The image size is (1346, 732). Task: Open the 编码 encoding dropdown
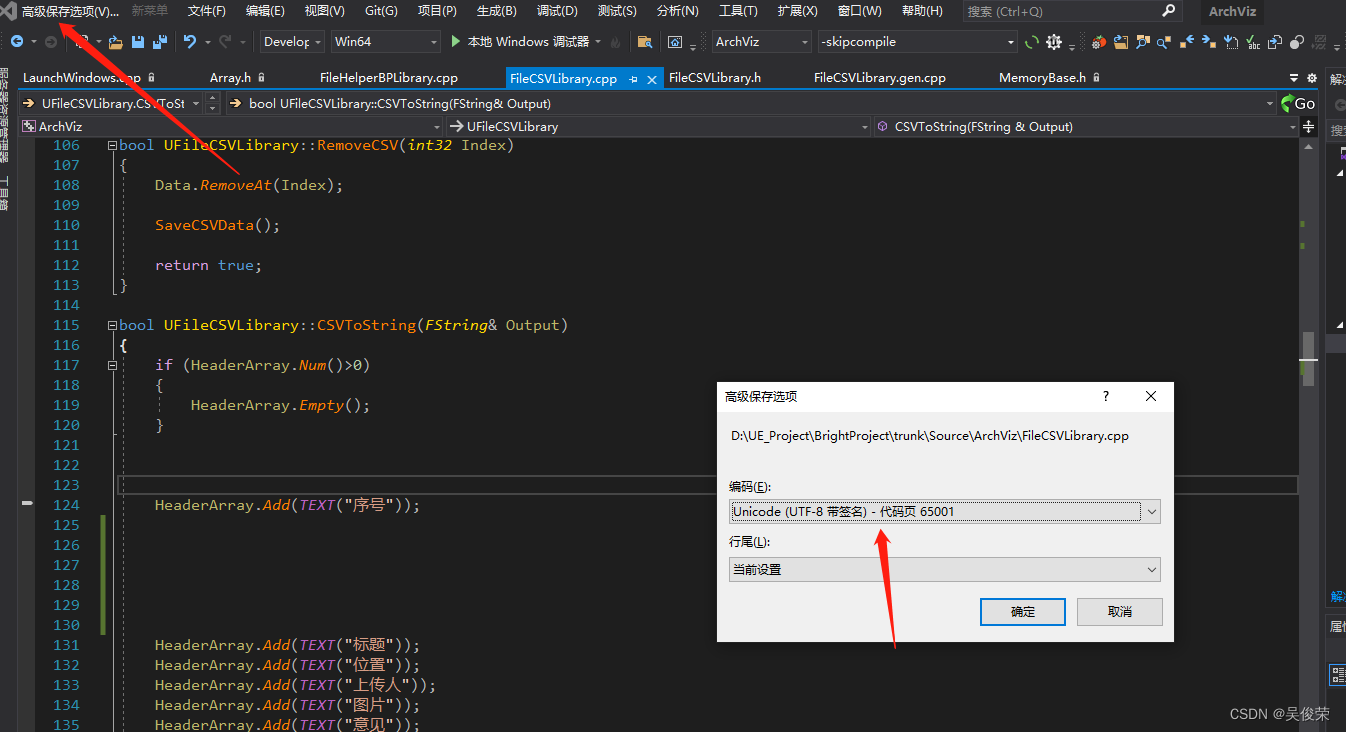click(x=945, y=511)
